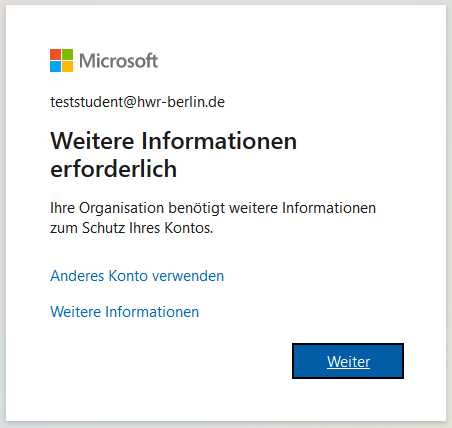This screenshot has width=452, height=428.
Task: Click the Microsoft four-square logo
Action: point(61,60)
